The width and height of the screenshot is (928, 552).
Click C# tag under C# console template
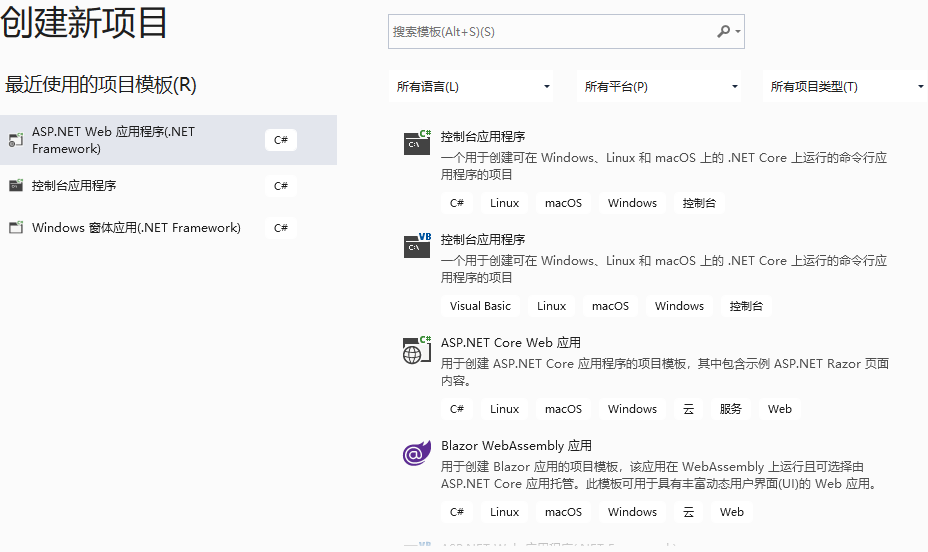456,203
